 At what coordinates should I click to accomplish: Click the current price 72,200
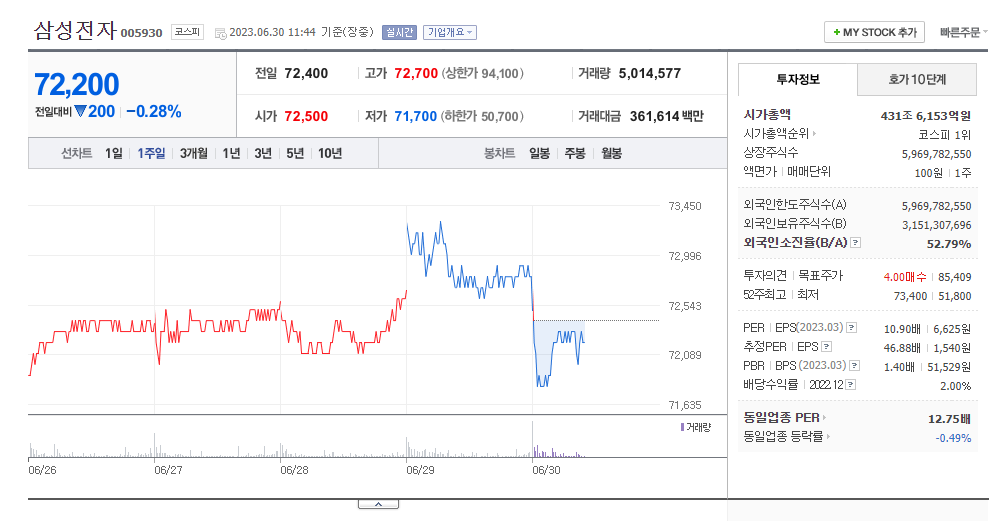click(x=77, y=84)
